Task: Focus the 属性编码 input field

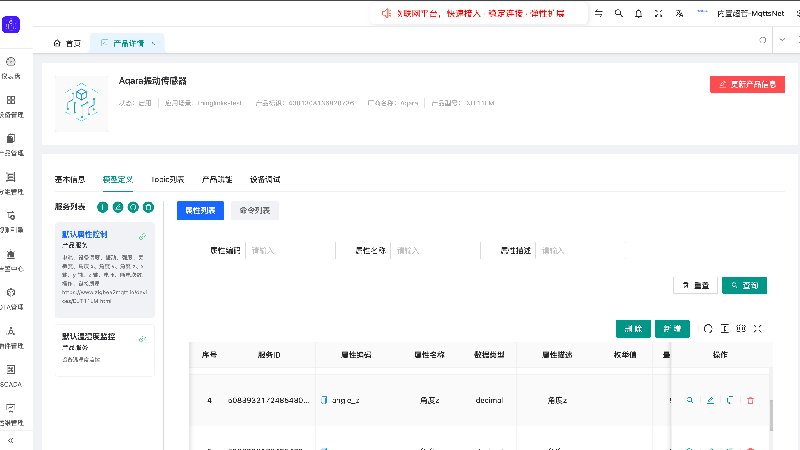Action: coord(290,251)
